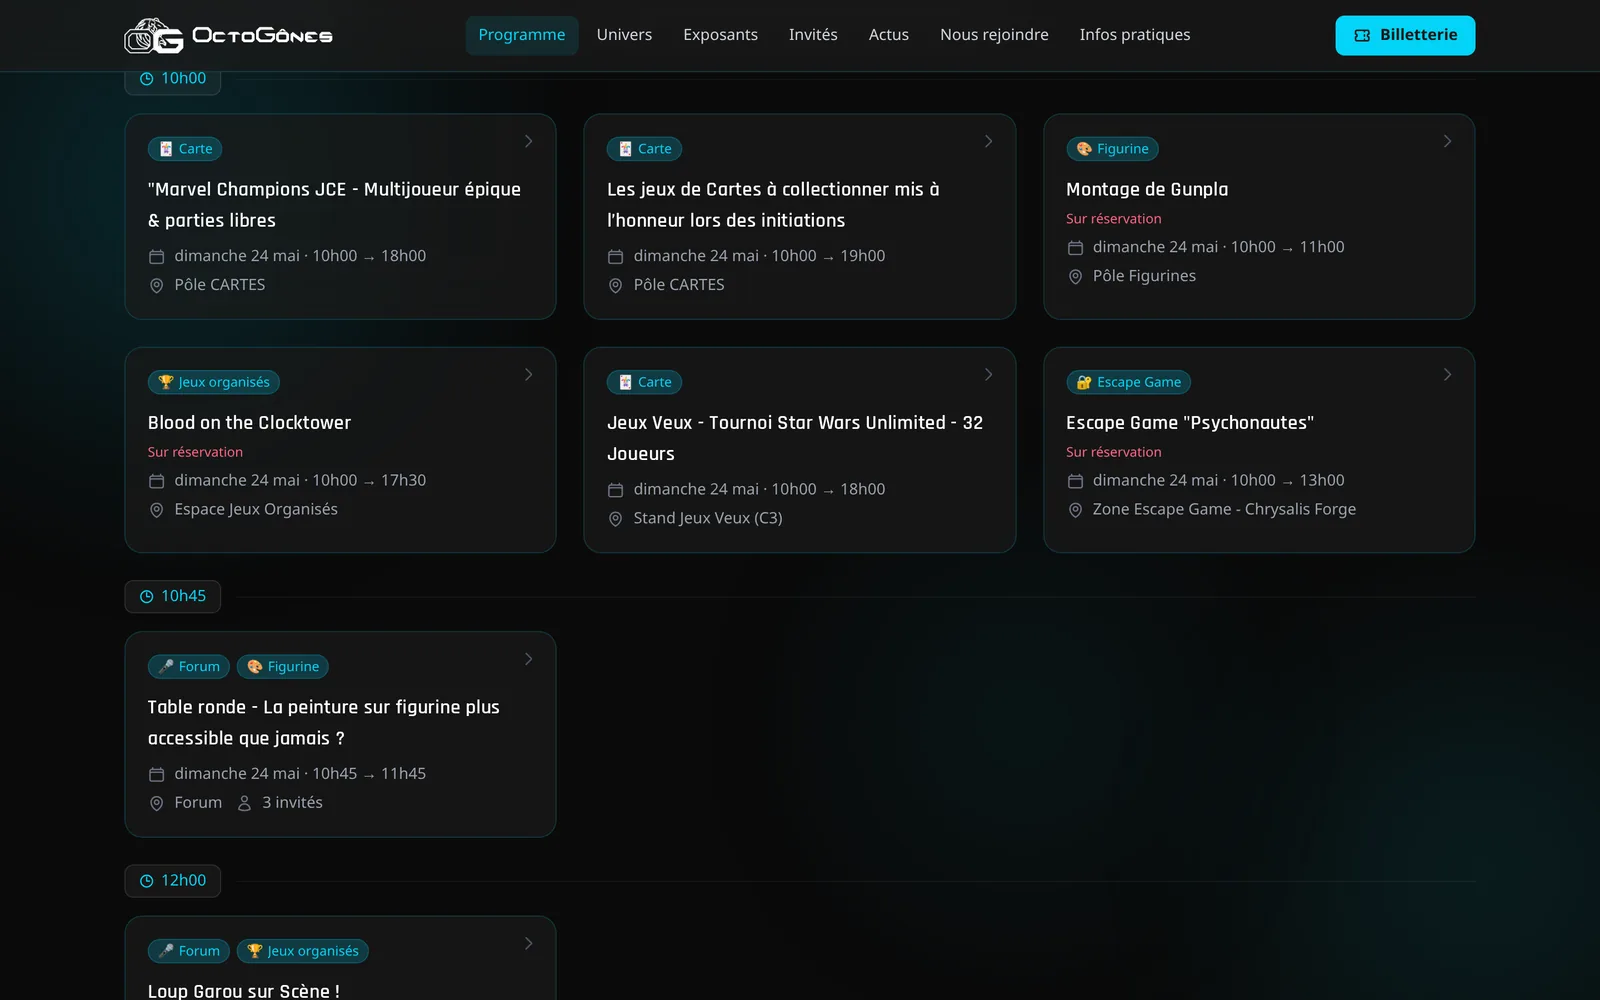Click calendar icon on Marvel Champions card
Screen dimensions: 1600x1000
click(156, 257)
